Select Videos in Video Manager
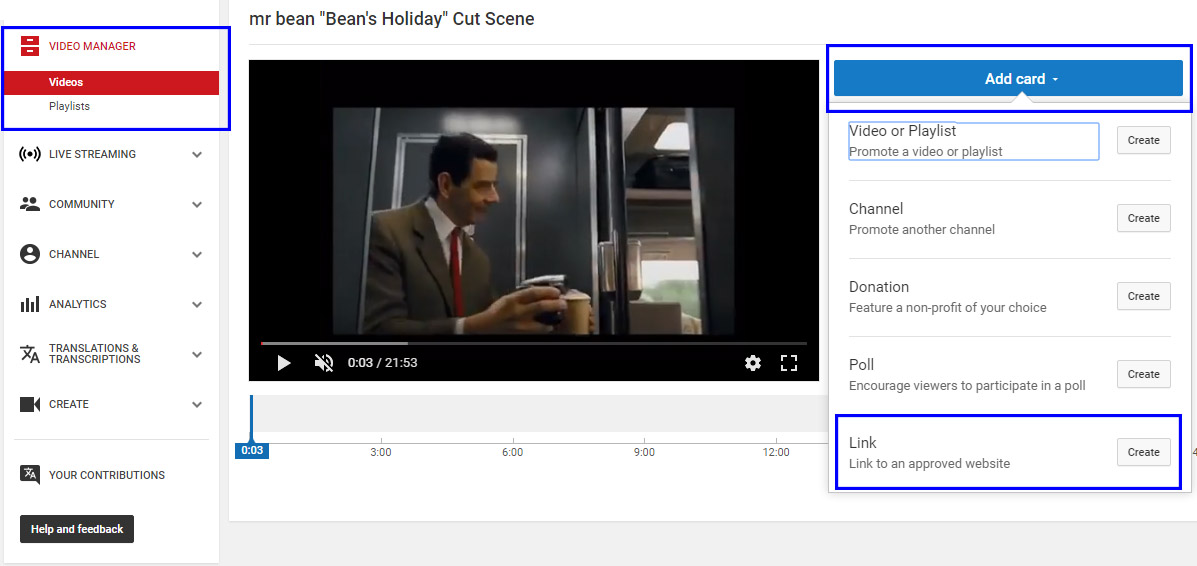Screen dimensions: 1197x566 click(x=111, y=82)
